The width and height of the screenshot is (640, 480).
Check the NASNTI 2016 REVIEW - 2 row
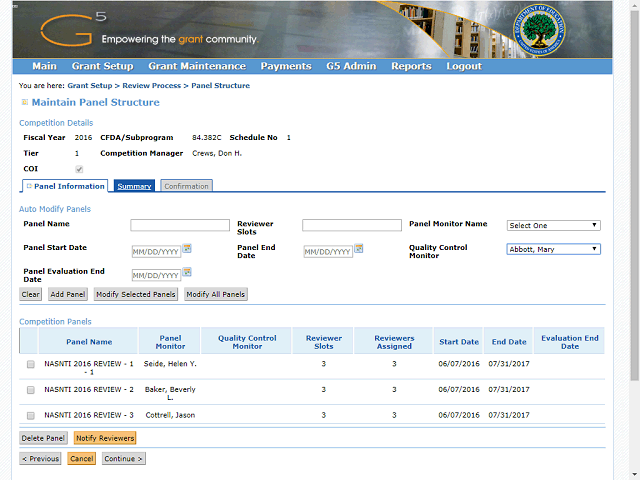pos(31,390)
